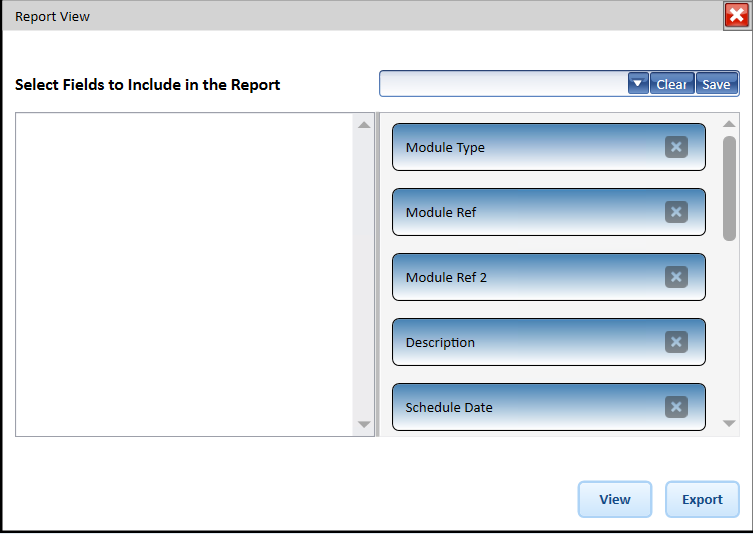Remove the Description field
This screenshot has height=534, width=753.
[676, 342]
